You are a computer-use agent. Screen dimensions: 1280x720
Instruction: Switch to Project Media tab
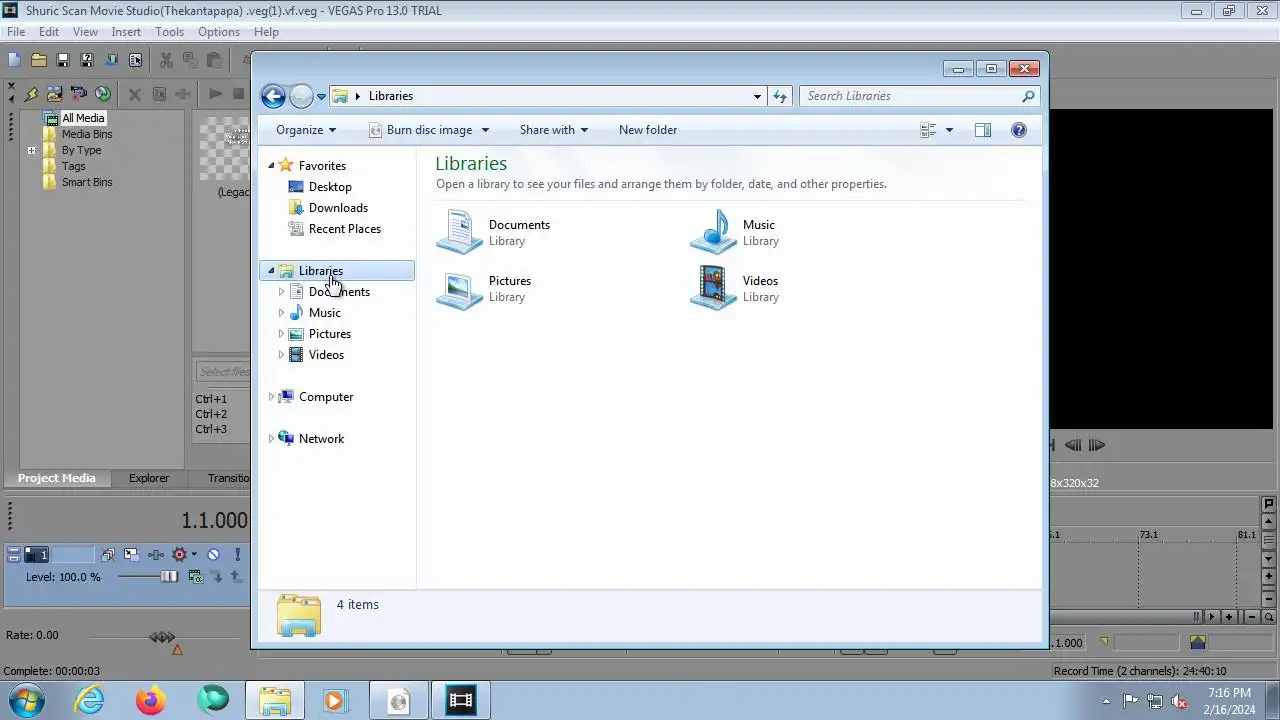(x=57, y=478)
